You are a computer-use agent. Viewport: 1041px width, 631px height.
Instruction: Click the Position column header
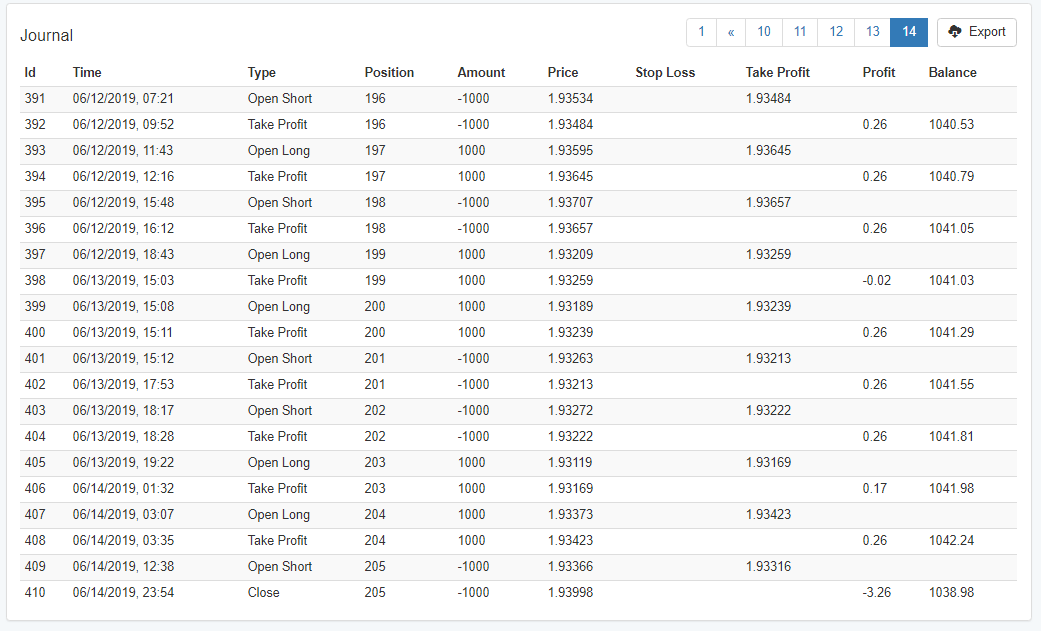coord(389,72)
